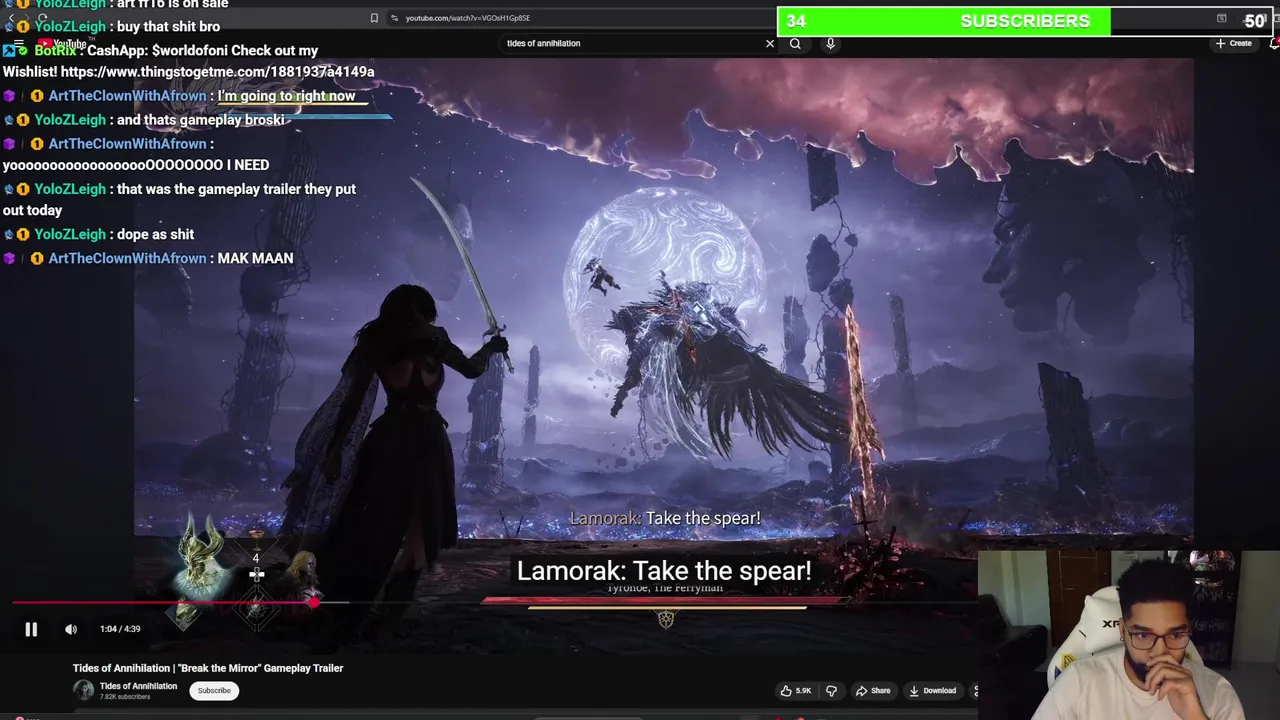
Task: Mute the video with the speaker icon
Action: [71, 629]
